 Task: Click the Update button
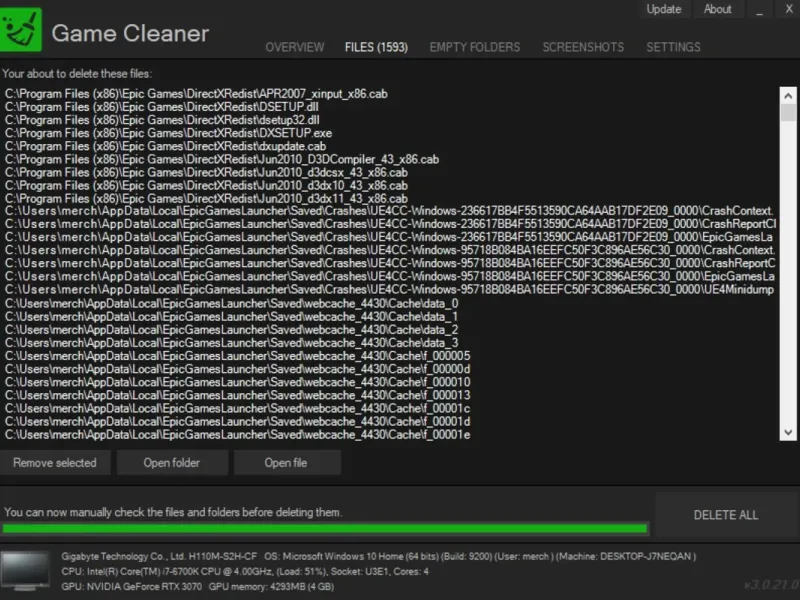click(x=664, y=9)
